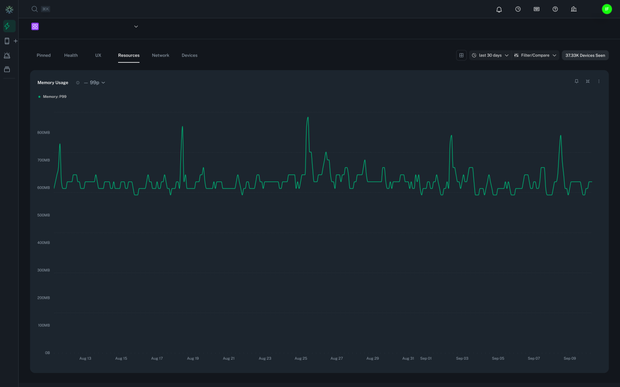Viewport: 620px width, 387px height.
Task: Open the search magnifier
Action: click(34, 9)
